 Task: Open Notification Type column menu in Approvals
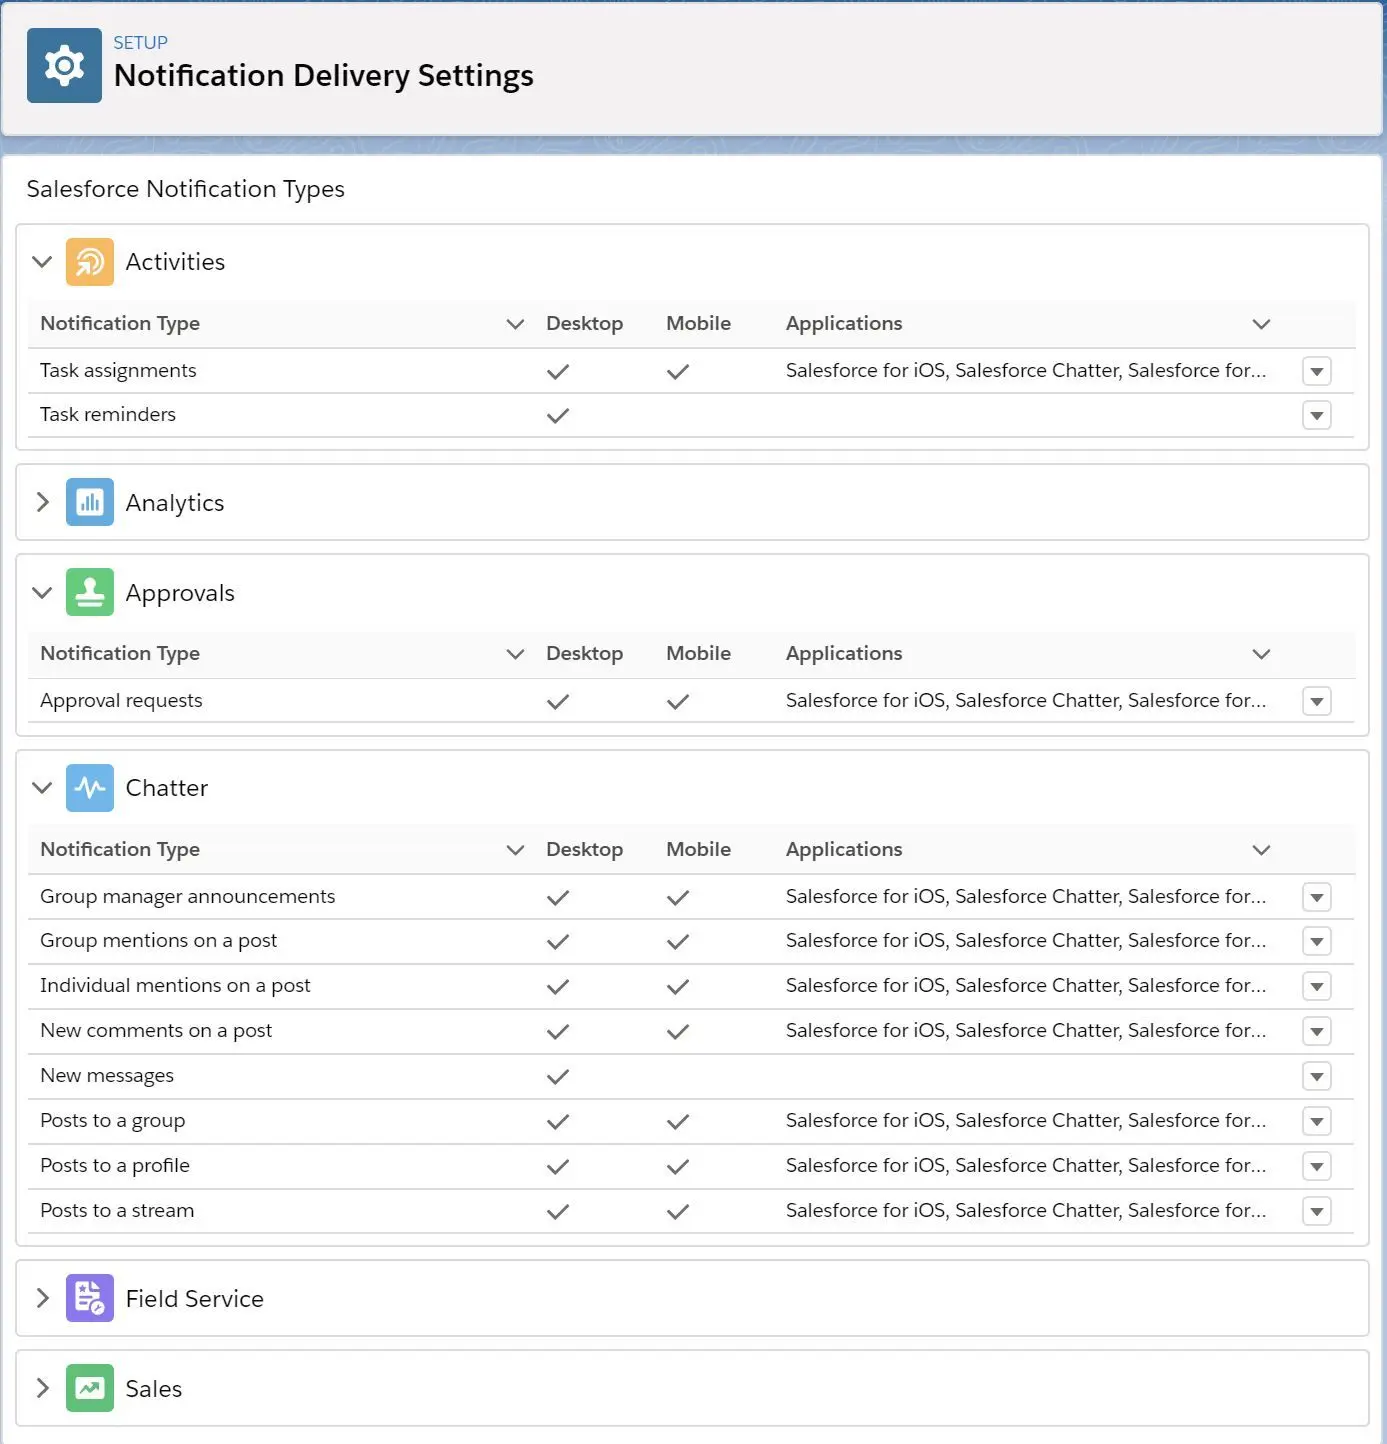515,654
